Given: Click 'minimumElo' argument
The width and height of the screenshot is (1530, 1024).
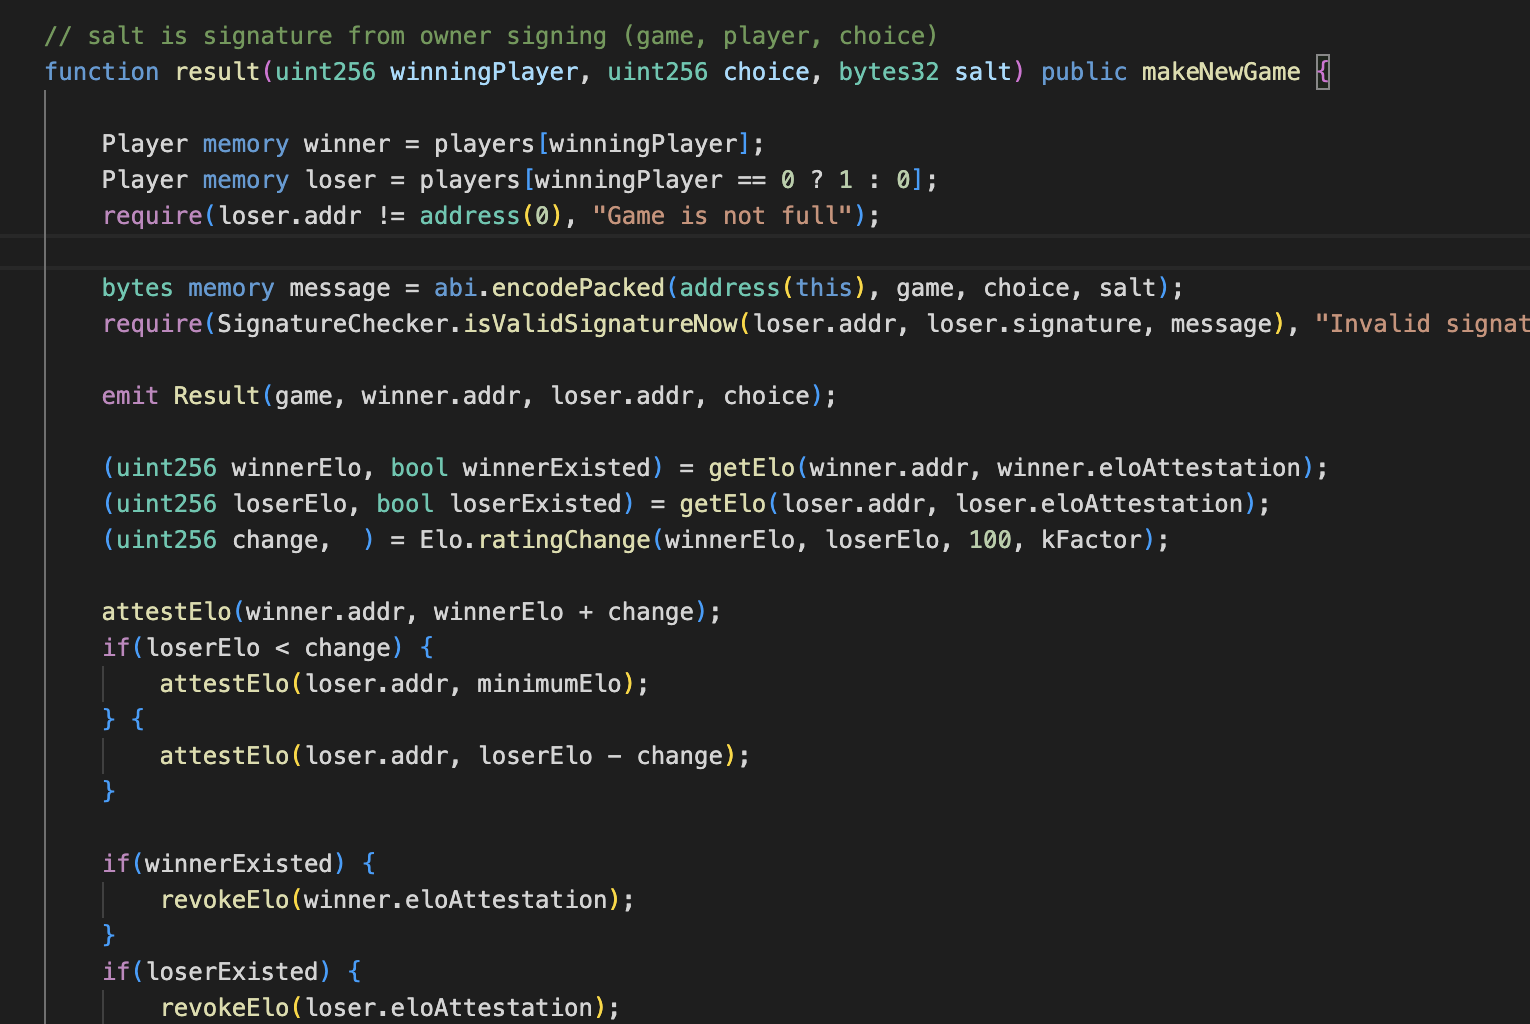Looking at the screenshot, I should click(549, 684).
